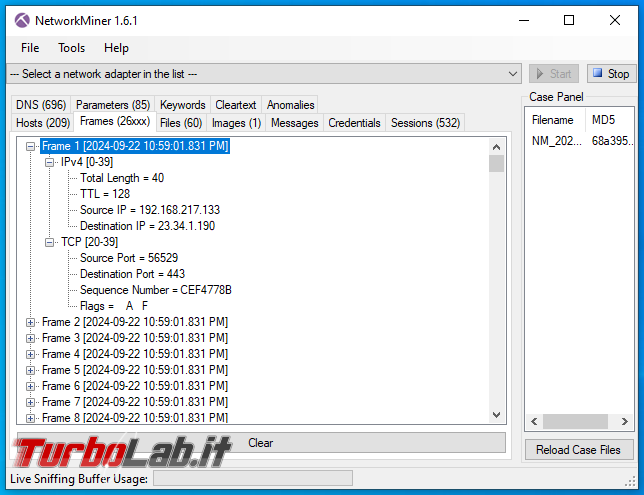The width and height of the screenshot is (644, 495).
Task: Select the NM_202... case file entry
Action: (557, 141)
